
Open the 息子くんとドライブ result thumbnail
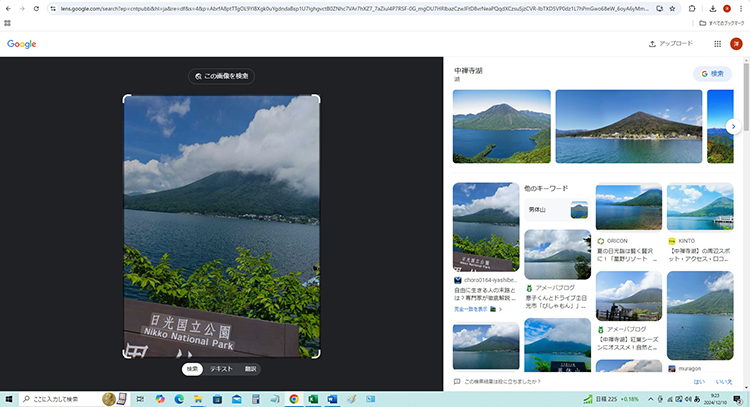pos(557,254)
